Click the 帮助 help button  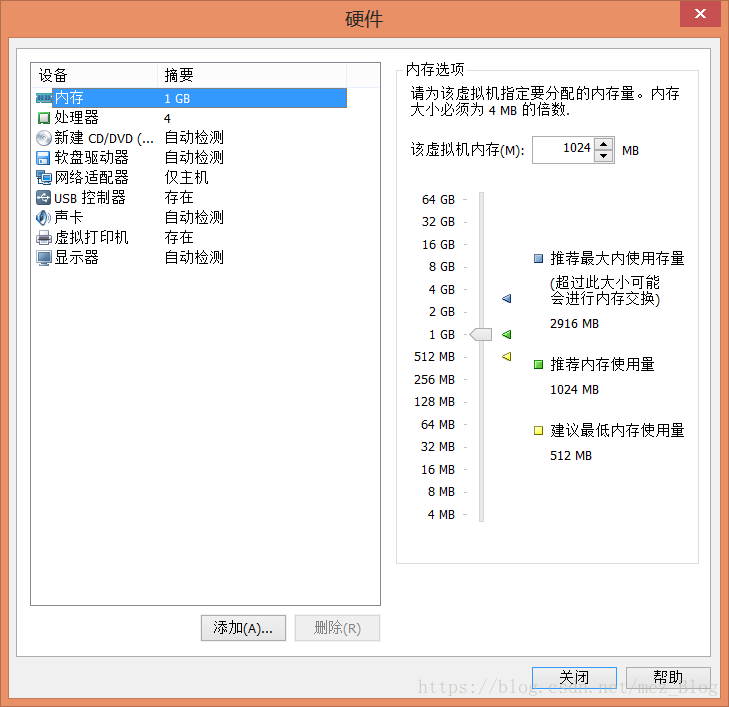(668, 678)
